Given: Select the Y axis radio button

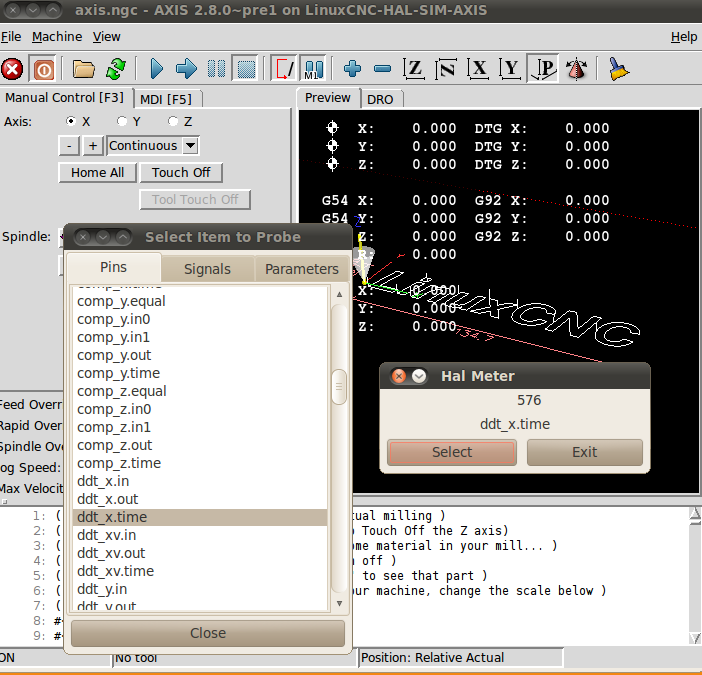Looking at the screenshot, I should coord(122,121).
